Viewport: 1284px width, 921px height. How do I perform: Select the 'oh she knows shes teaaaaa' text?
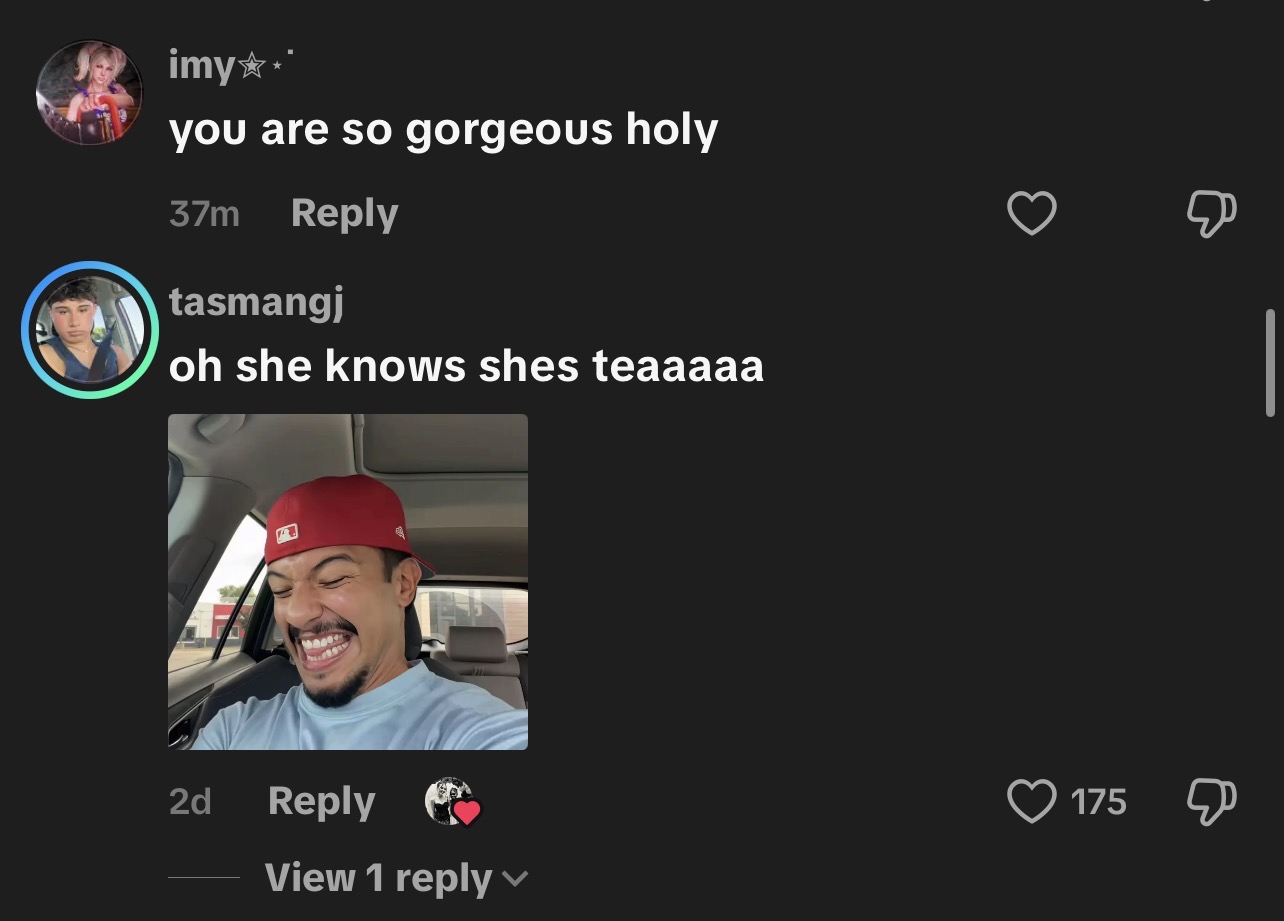click(x=466, y=366)
